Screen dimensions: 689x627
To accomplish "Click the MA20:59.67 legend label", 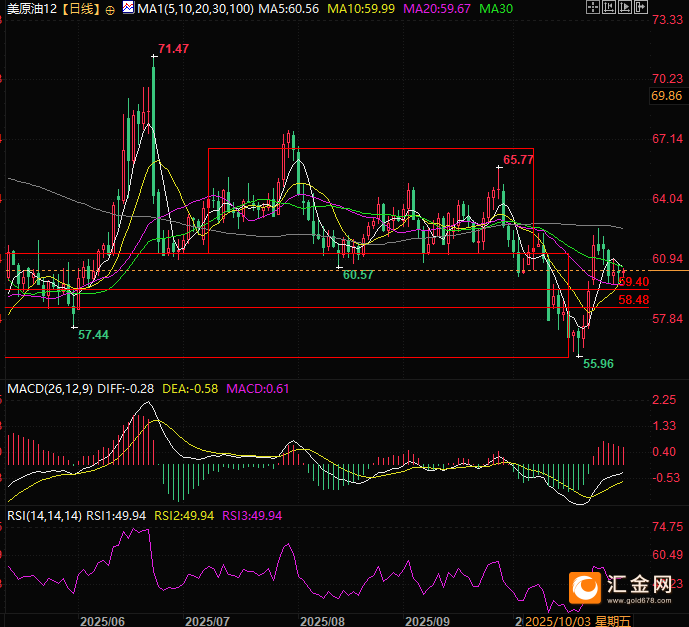I will tap(437, 9).
